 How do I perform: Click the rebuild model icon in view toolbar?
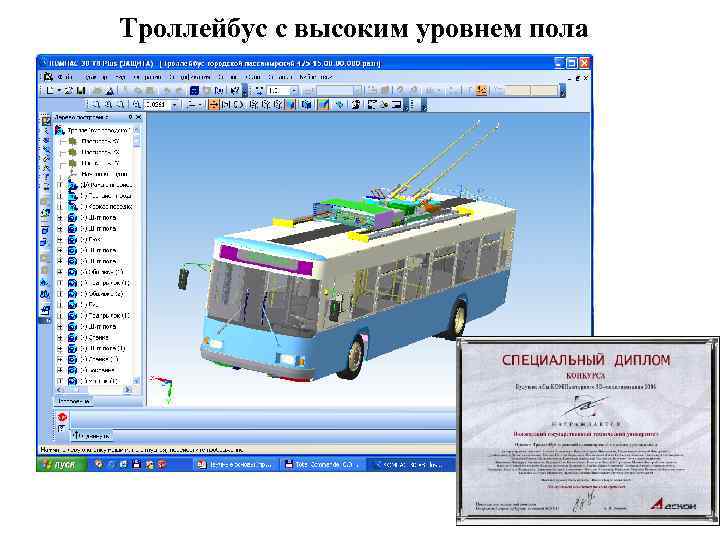(356, 105)
